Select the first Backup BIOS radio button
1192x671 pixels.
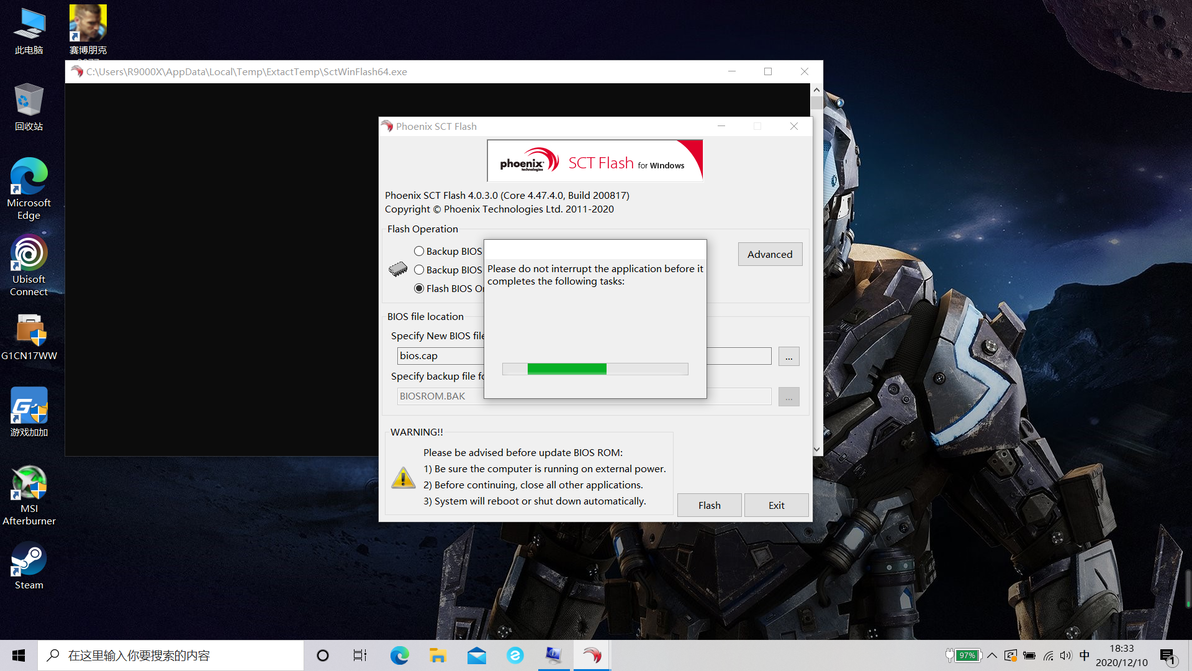pyautogui.click(x=419, y=251)
